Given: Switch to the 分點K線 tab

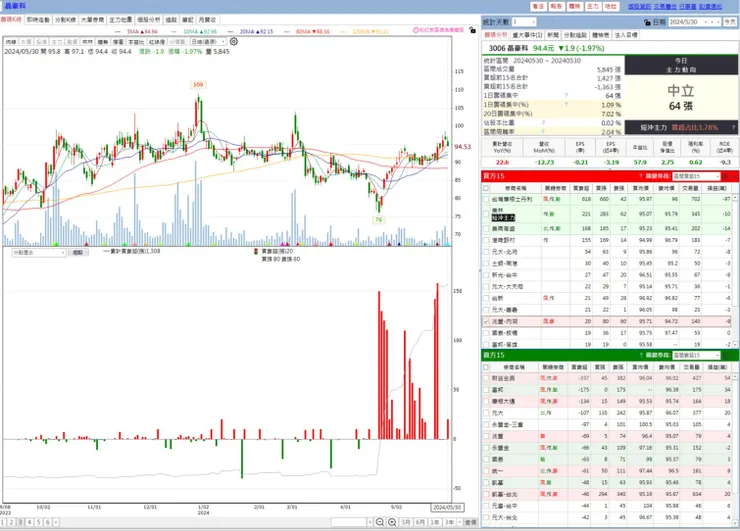Looking at the screenshot, I should coord(65,20).
